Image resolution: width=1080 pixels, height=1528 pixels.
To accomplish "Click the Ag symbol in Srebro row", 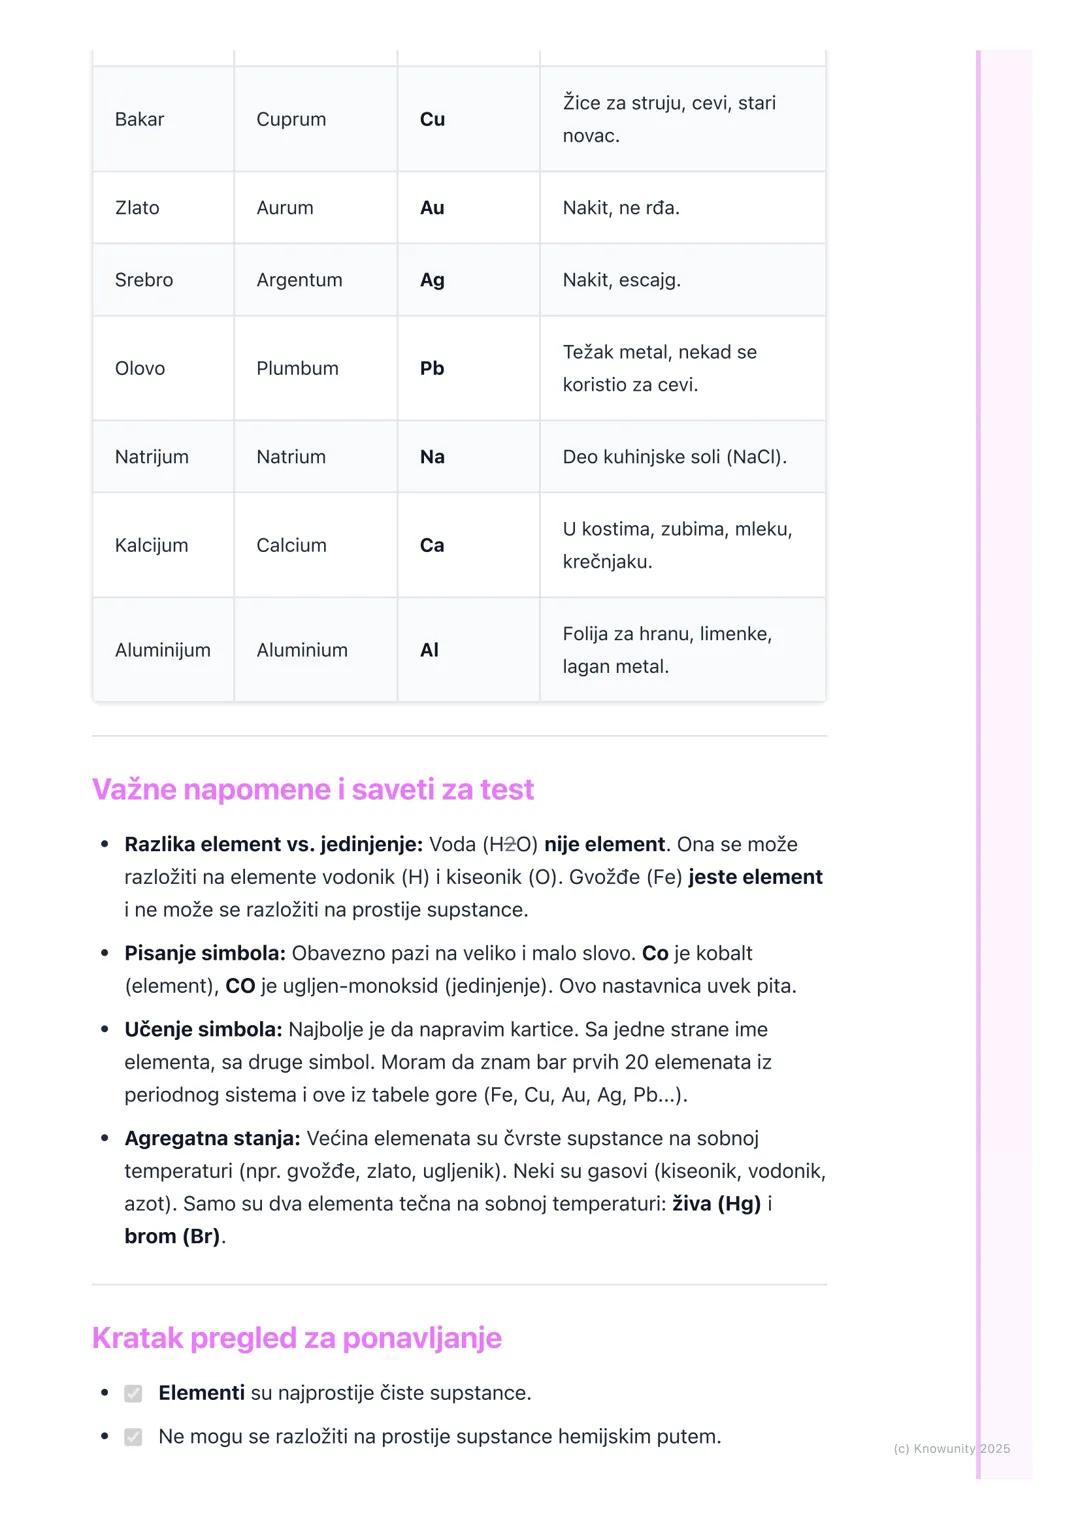I will click(x=432, y=280).
